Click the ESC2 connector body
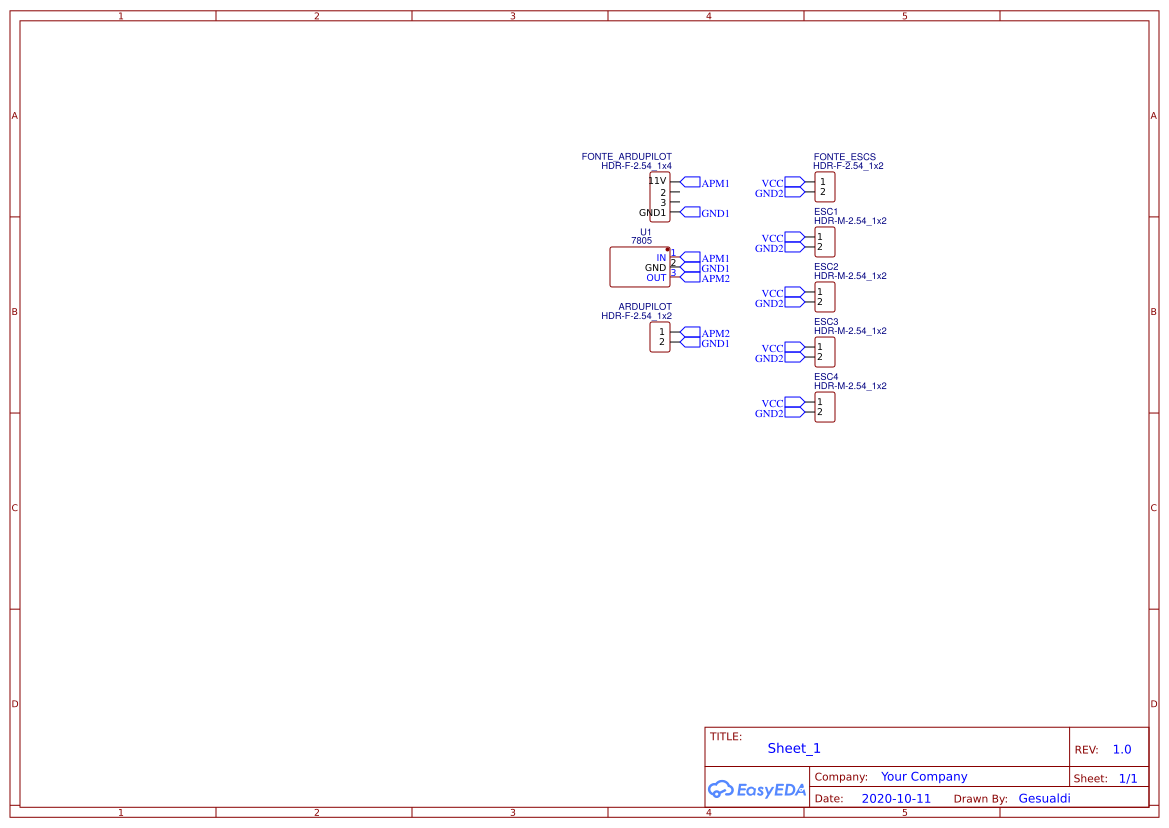The width and height of the screenshot is (1169, 828). [x=824, y=297]
